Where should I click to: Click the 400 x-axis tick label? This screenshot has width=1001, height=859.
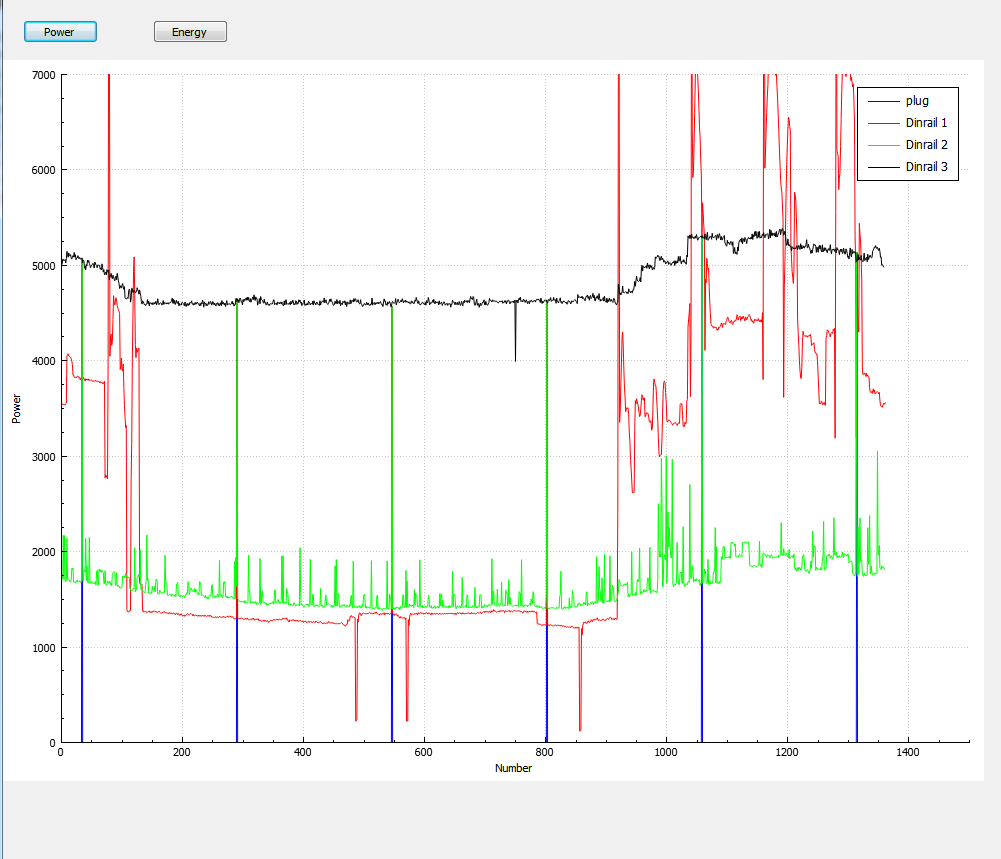(x=303, y=752)
